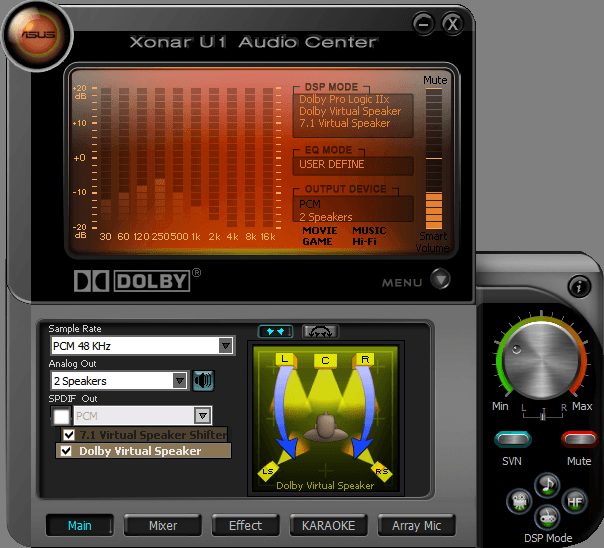Open the Analog Out dropdown arrow
The width and height of the screenshot is (604, 548).
(179, 381)
